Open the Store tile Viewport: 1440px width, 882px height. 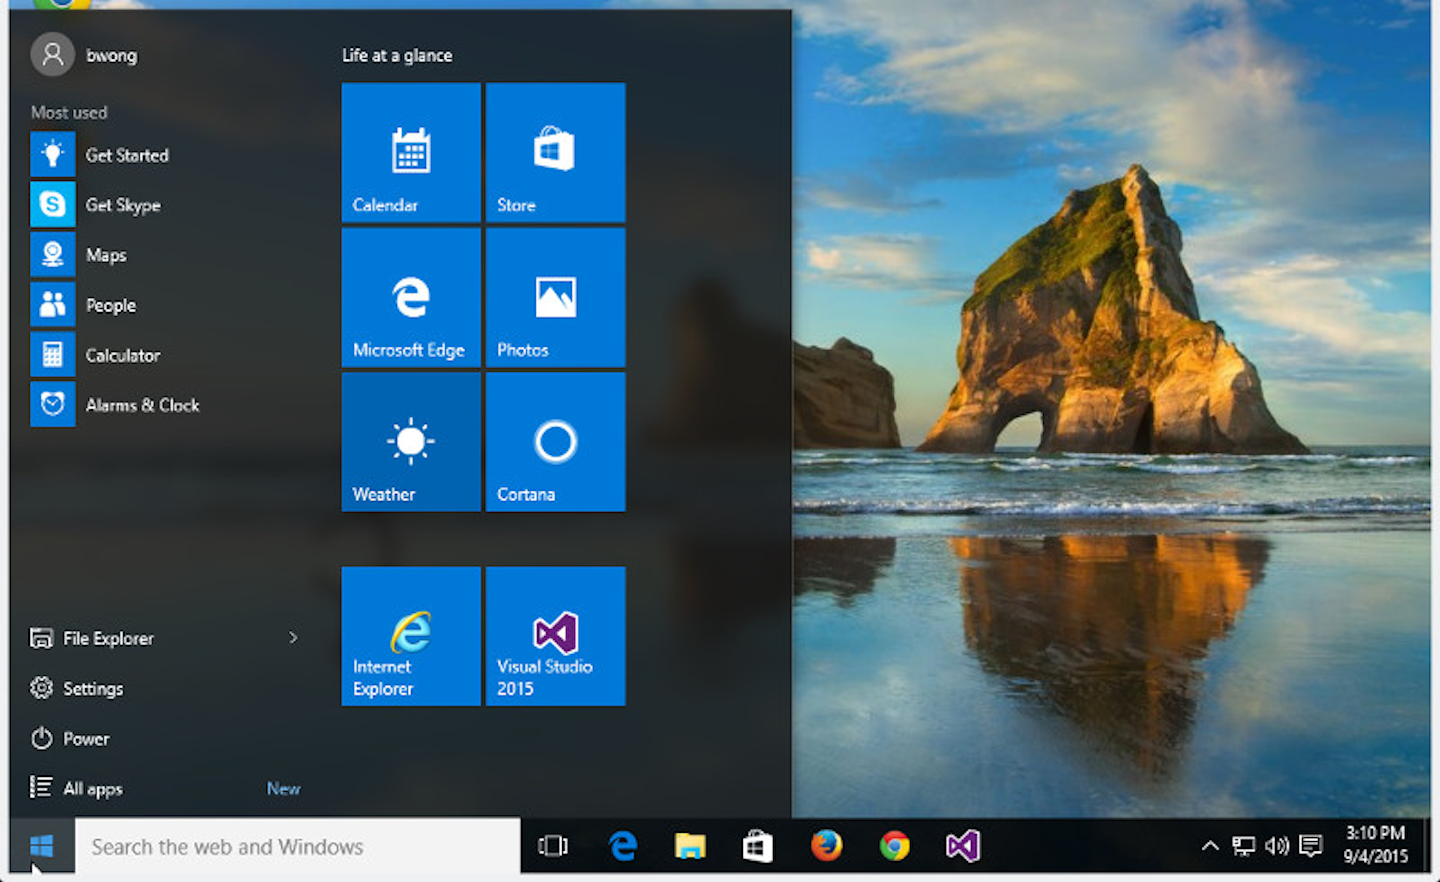(x=555, y=152)
